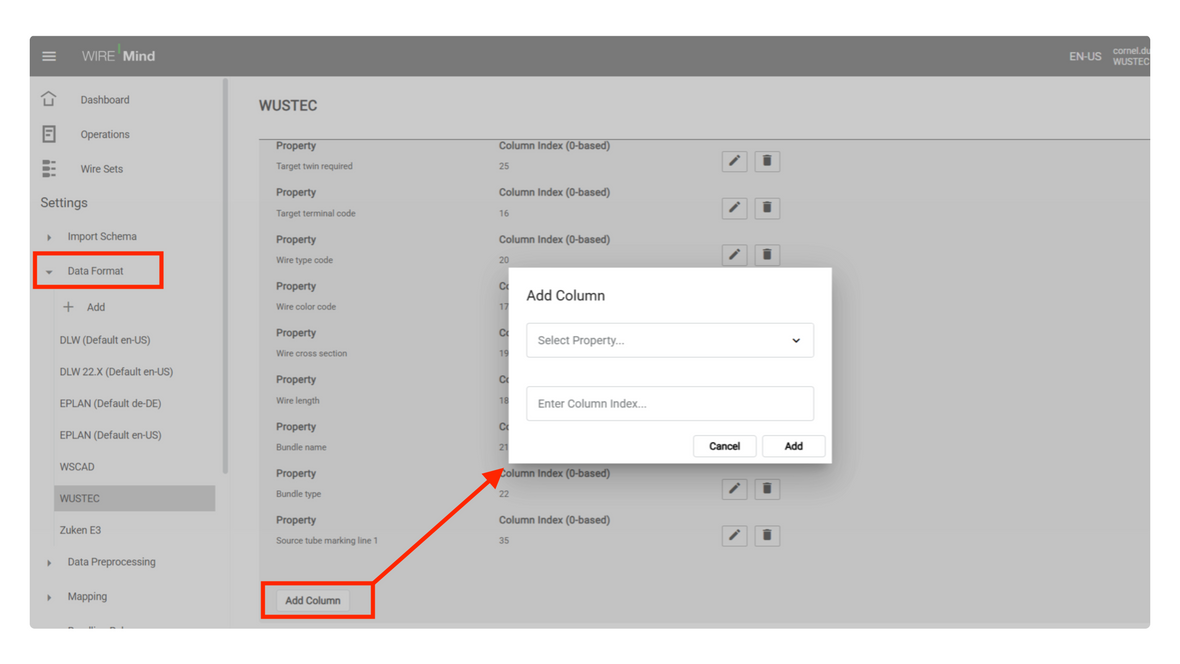Focus the Enter Column Index field
Screen dimensions: 1180x664
[670, 404]
